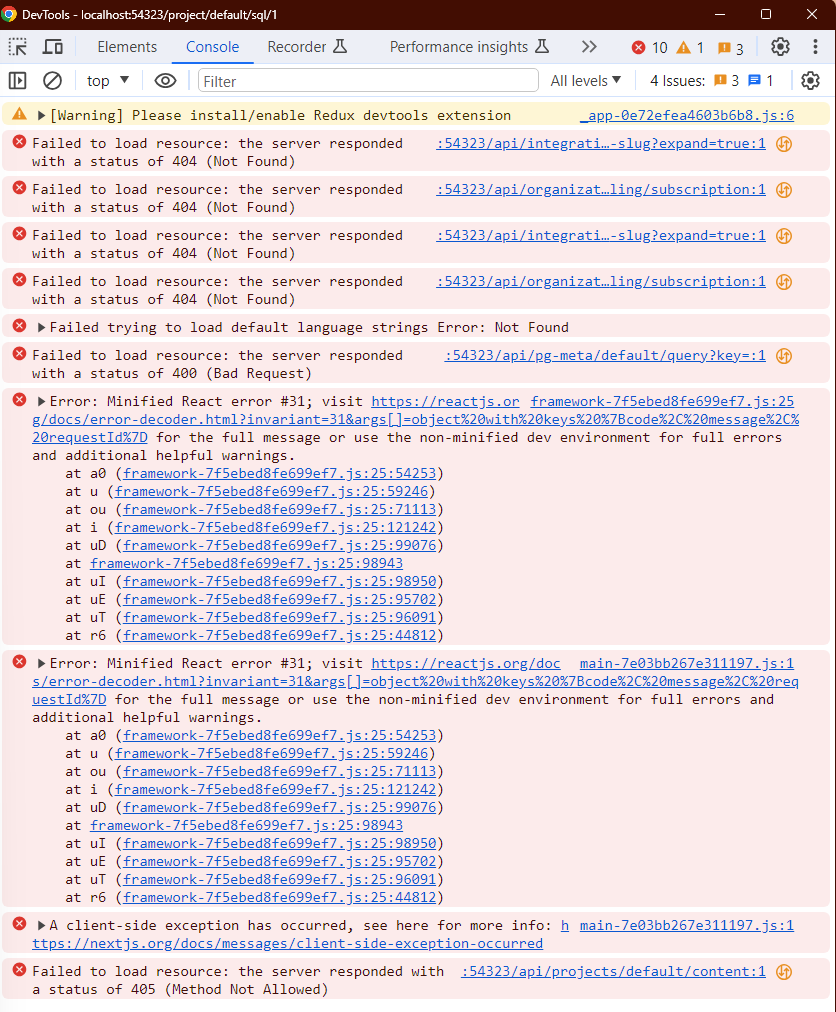Click the yellow warning count badge

click(690, 48)
